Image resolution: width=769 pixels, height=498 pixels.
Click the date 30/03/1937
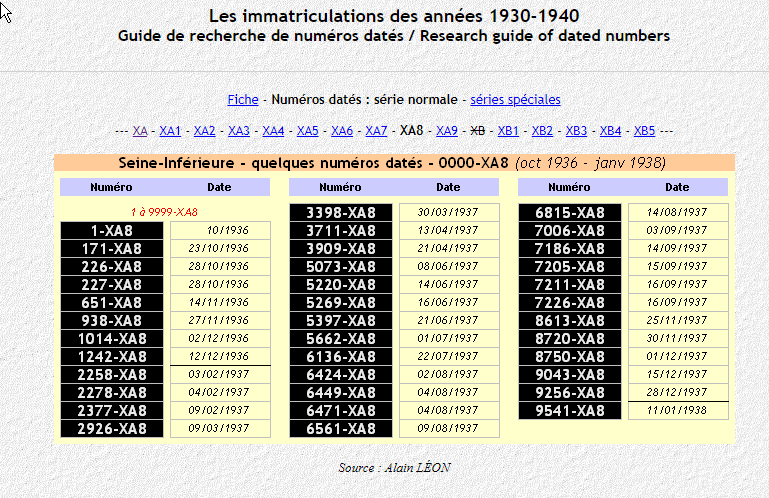(x=448, y=212)
